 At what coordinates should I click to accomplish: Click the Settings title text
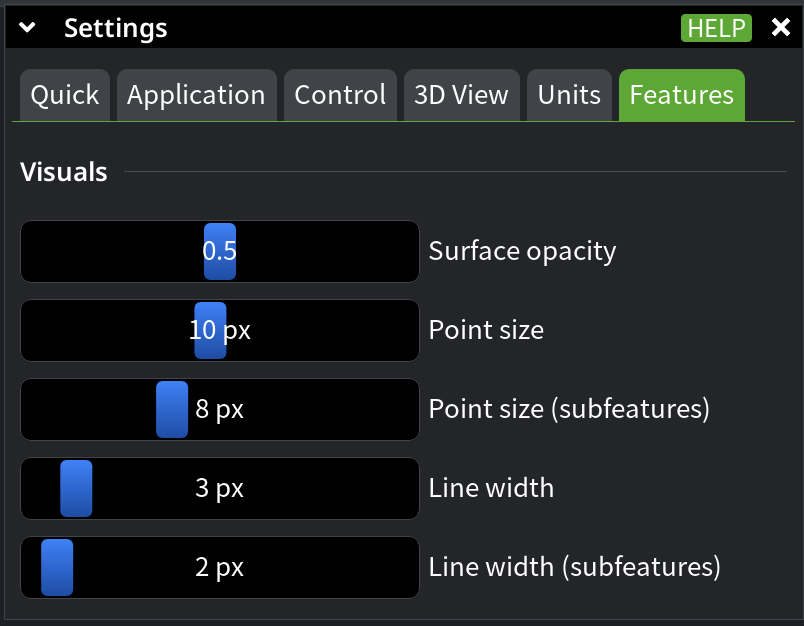pyautogui.click(x=116, y=28)
